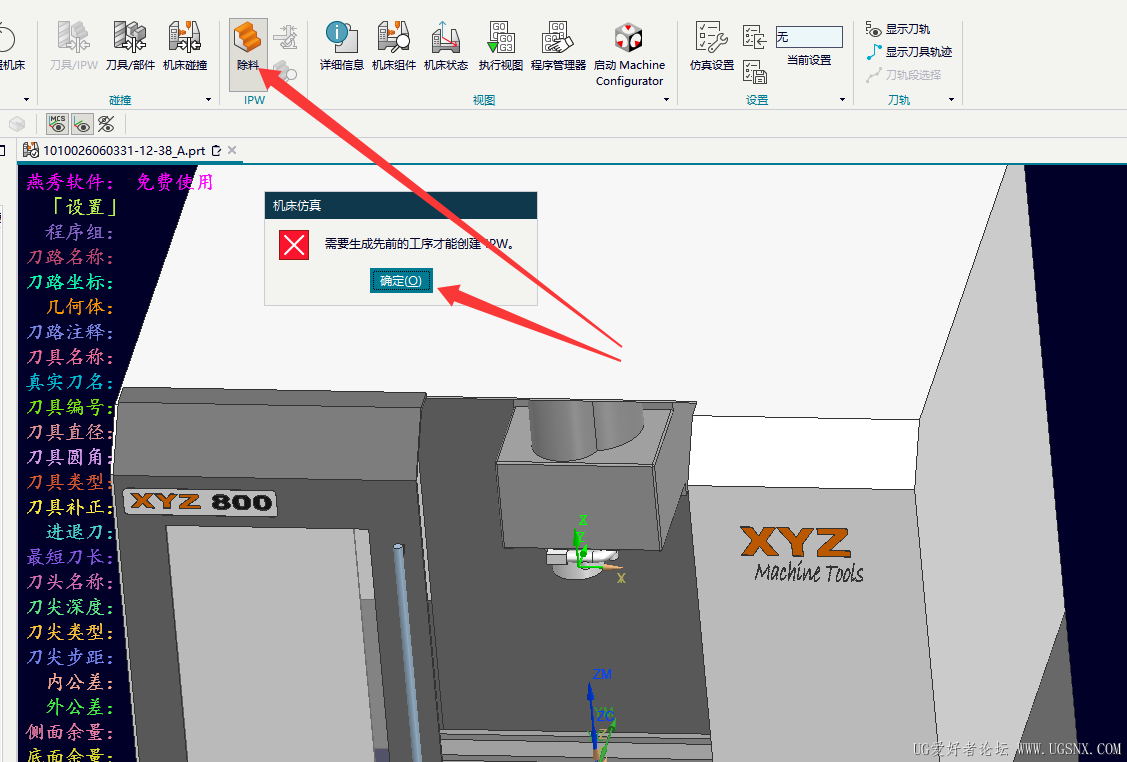Toggle 显示刀轨 show tool path
The height and width of the screenshot is (762, 1127).
point(898,29)
